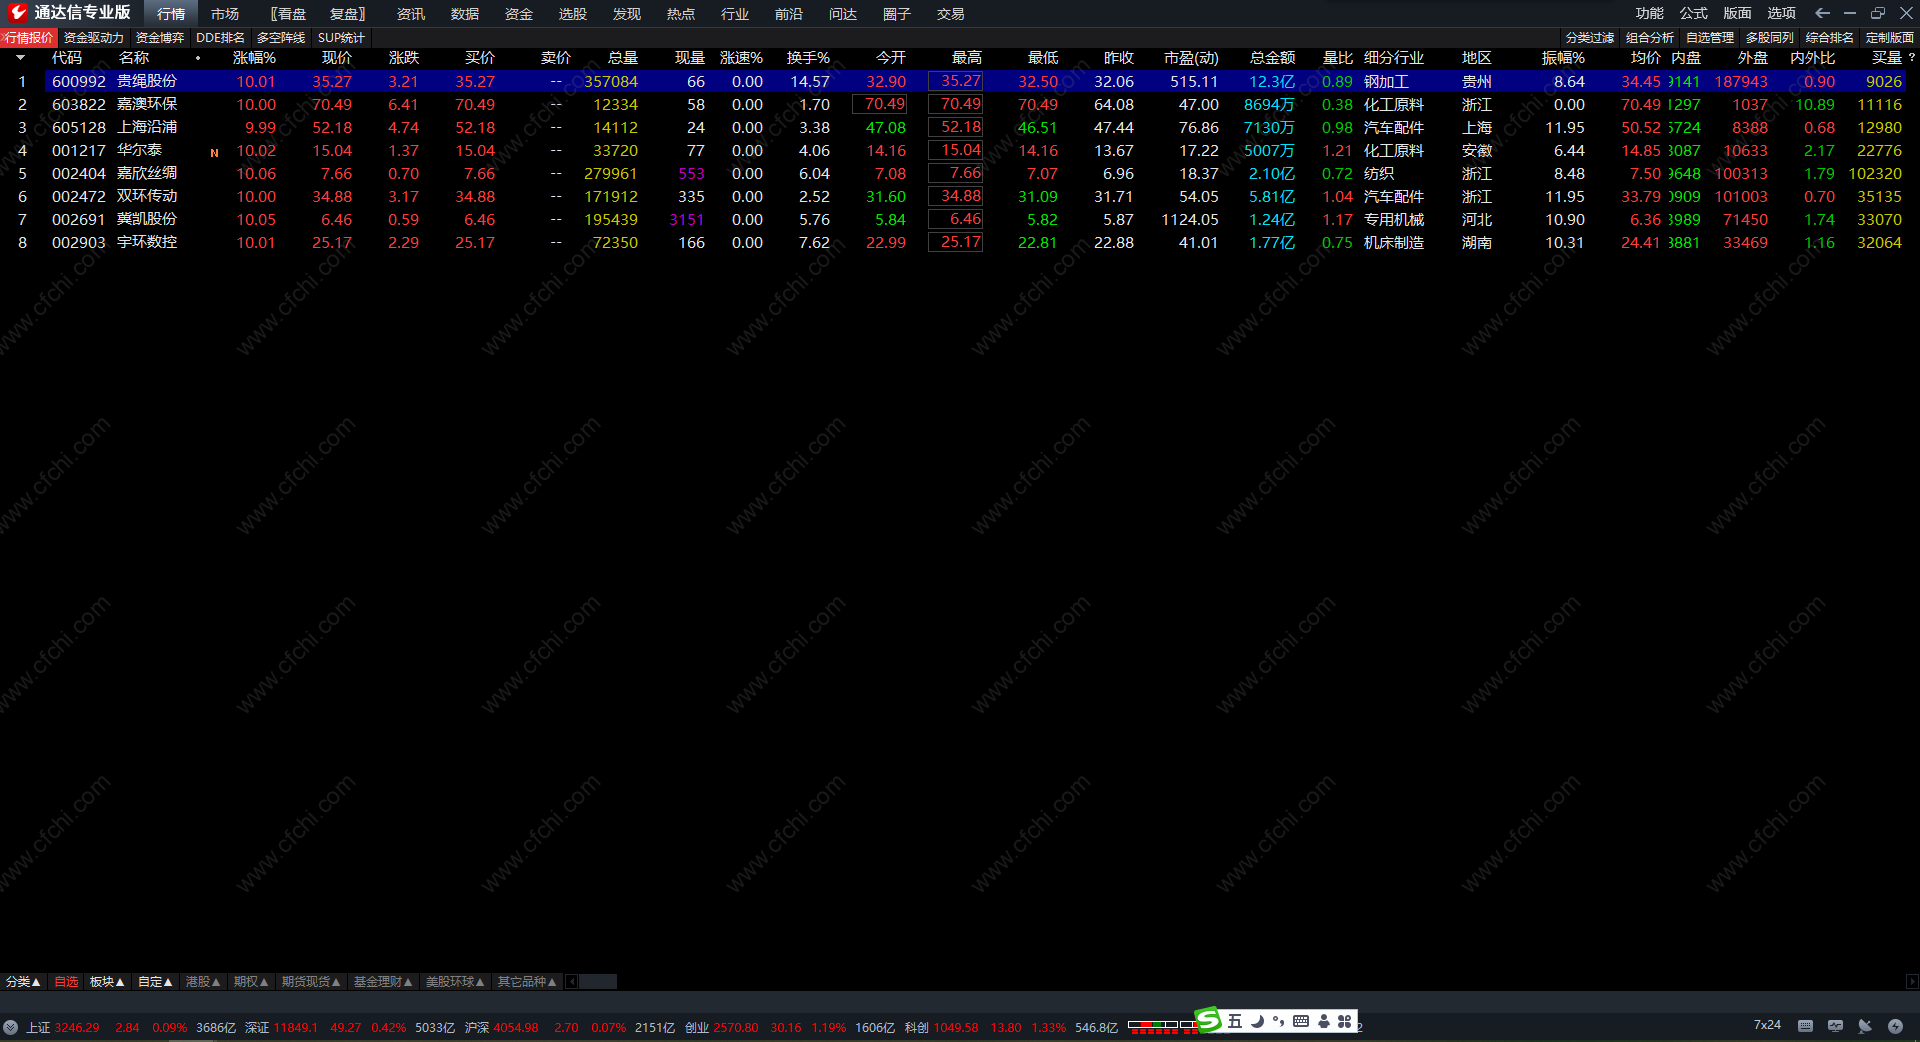
Task: Expand the 自定 bottom tab menu
Action: [x=155, y=982]
